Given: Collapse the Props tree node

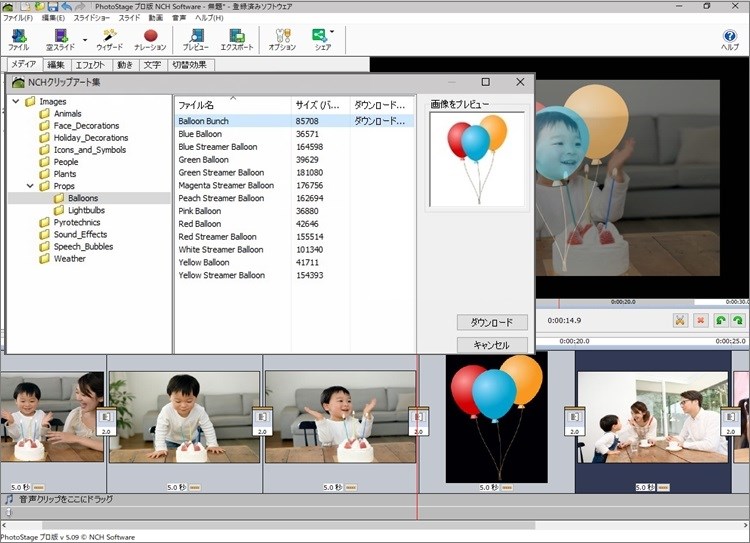Looking at the screenshot, I should (x=30, y=186).
